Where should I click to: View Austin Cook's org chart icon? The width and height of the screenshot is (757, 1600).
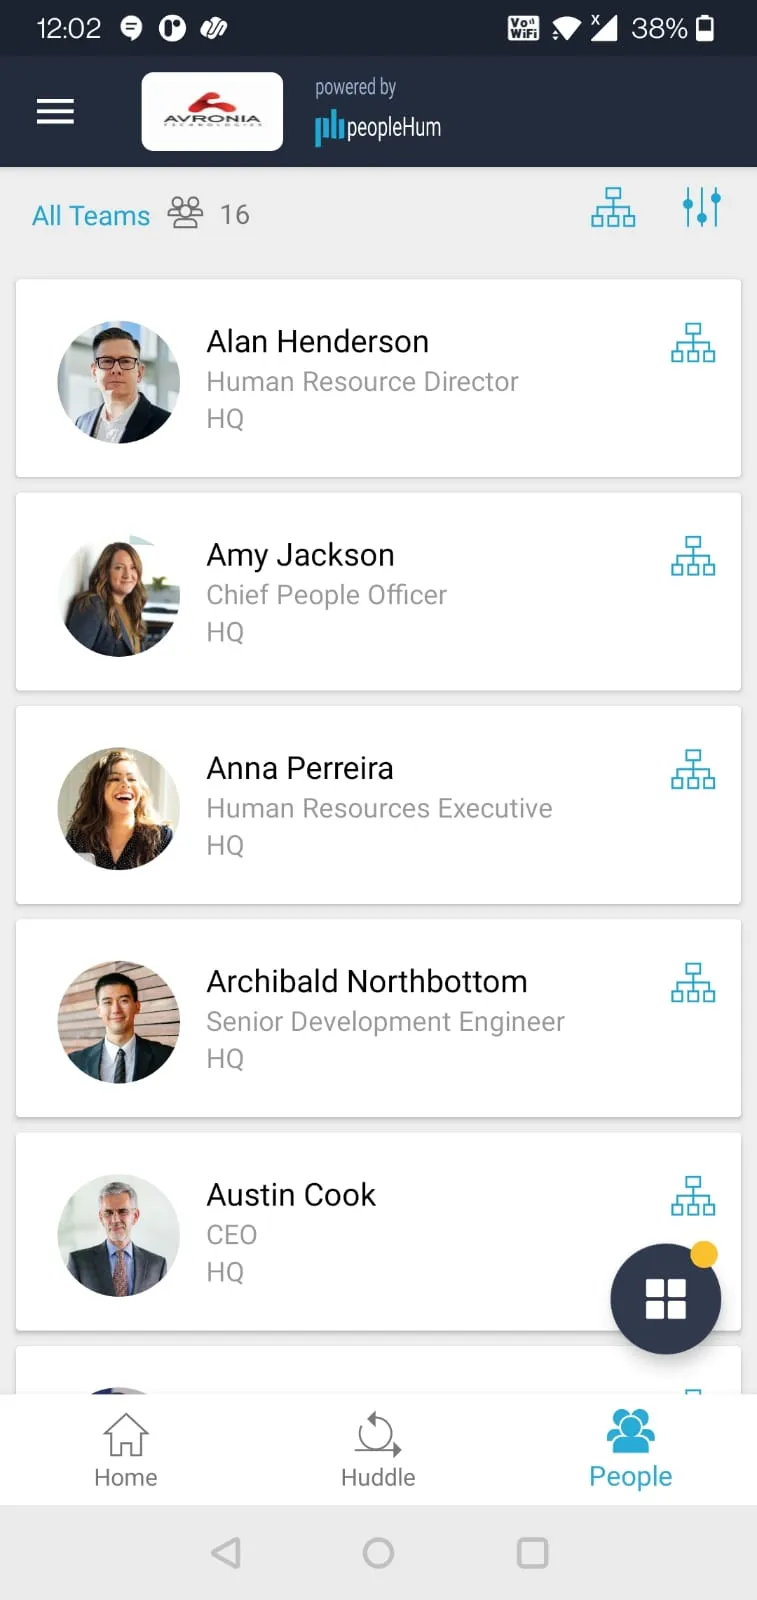click(x=693, y=1196)
